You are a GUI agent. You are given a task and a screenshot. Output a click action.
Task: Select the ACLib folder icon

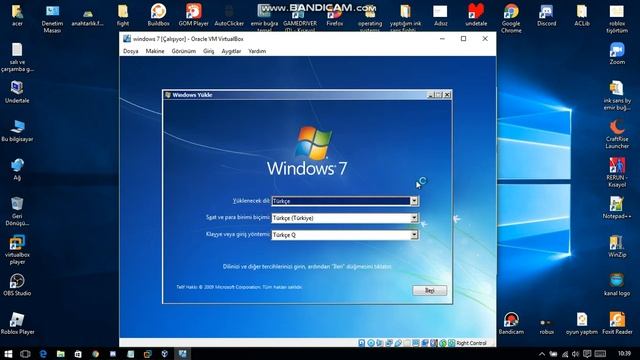point(582,15)
